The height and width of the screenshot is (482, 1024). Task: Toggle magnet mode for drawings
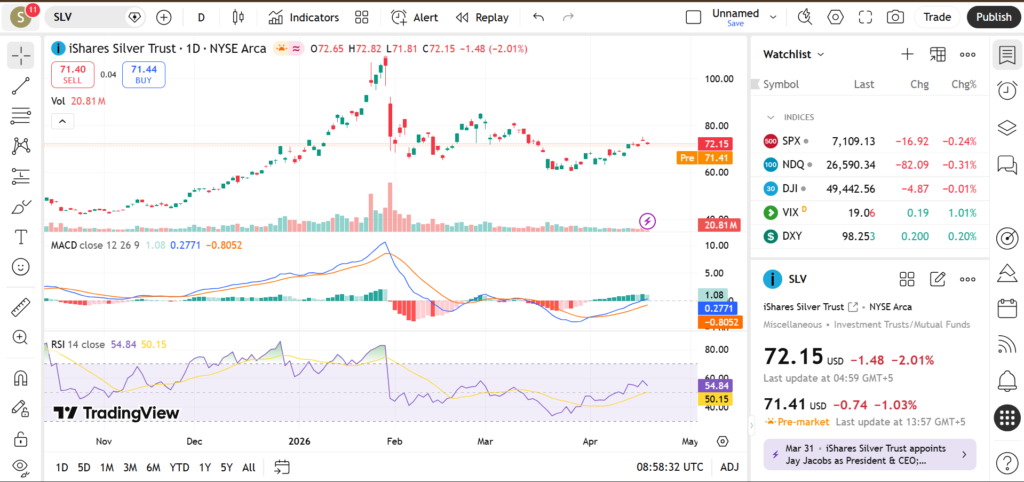20,378
